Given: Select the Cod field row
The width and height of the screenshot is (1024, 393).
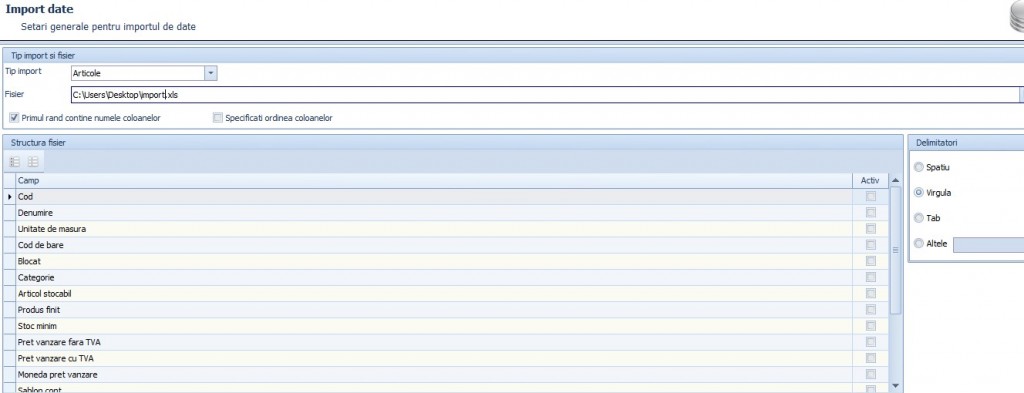Looking at the screenshot, I should [434, 196].
